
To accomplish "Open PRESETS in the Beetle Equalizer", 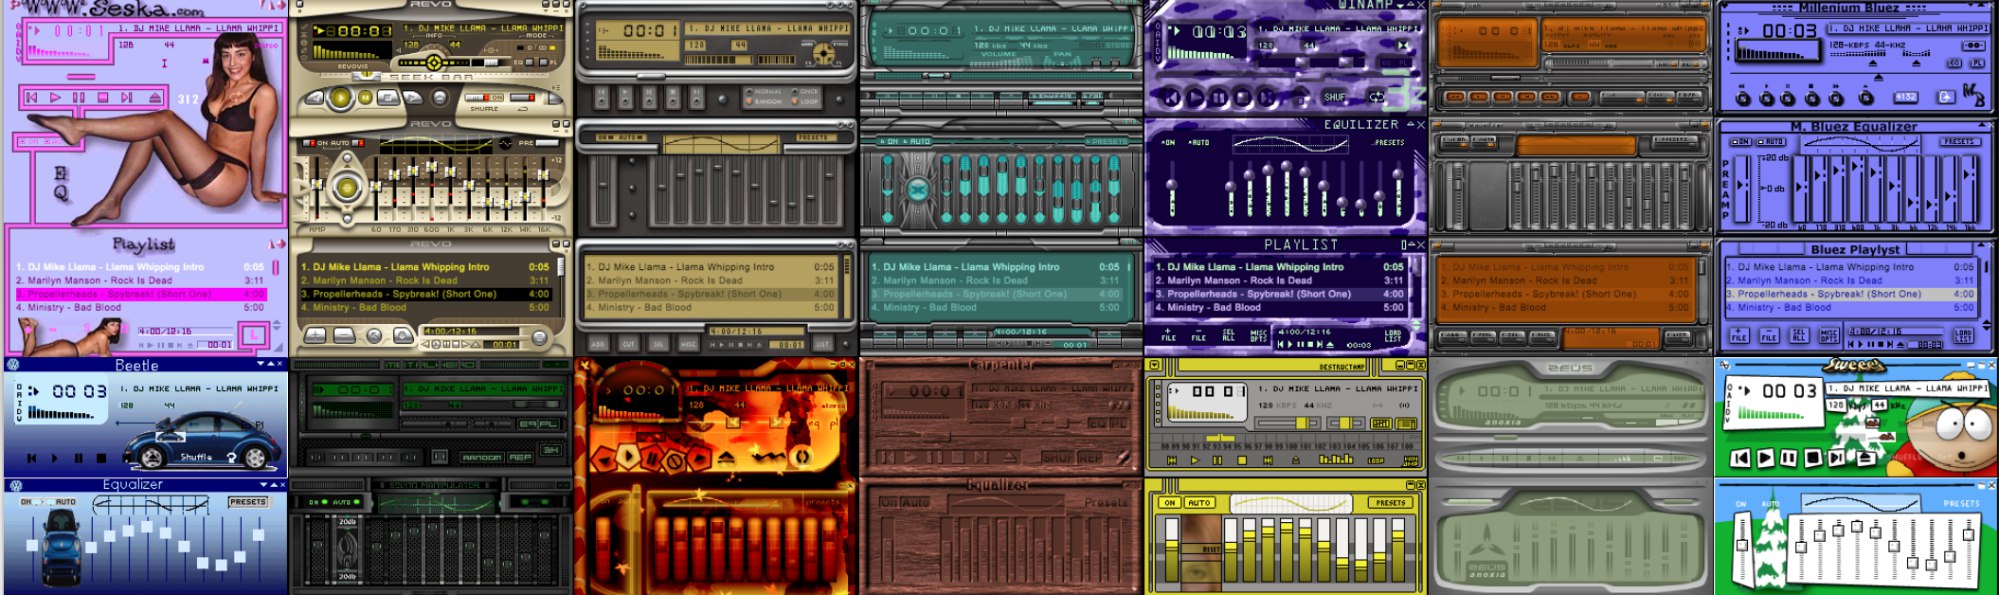I will 248,502.
